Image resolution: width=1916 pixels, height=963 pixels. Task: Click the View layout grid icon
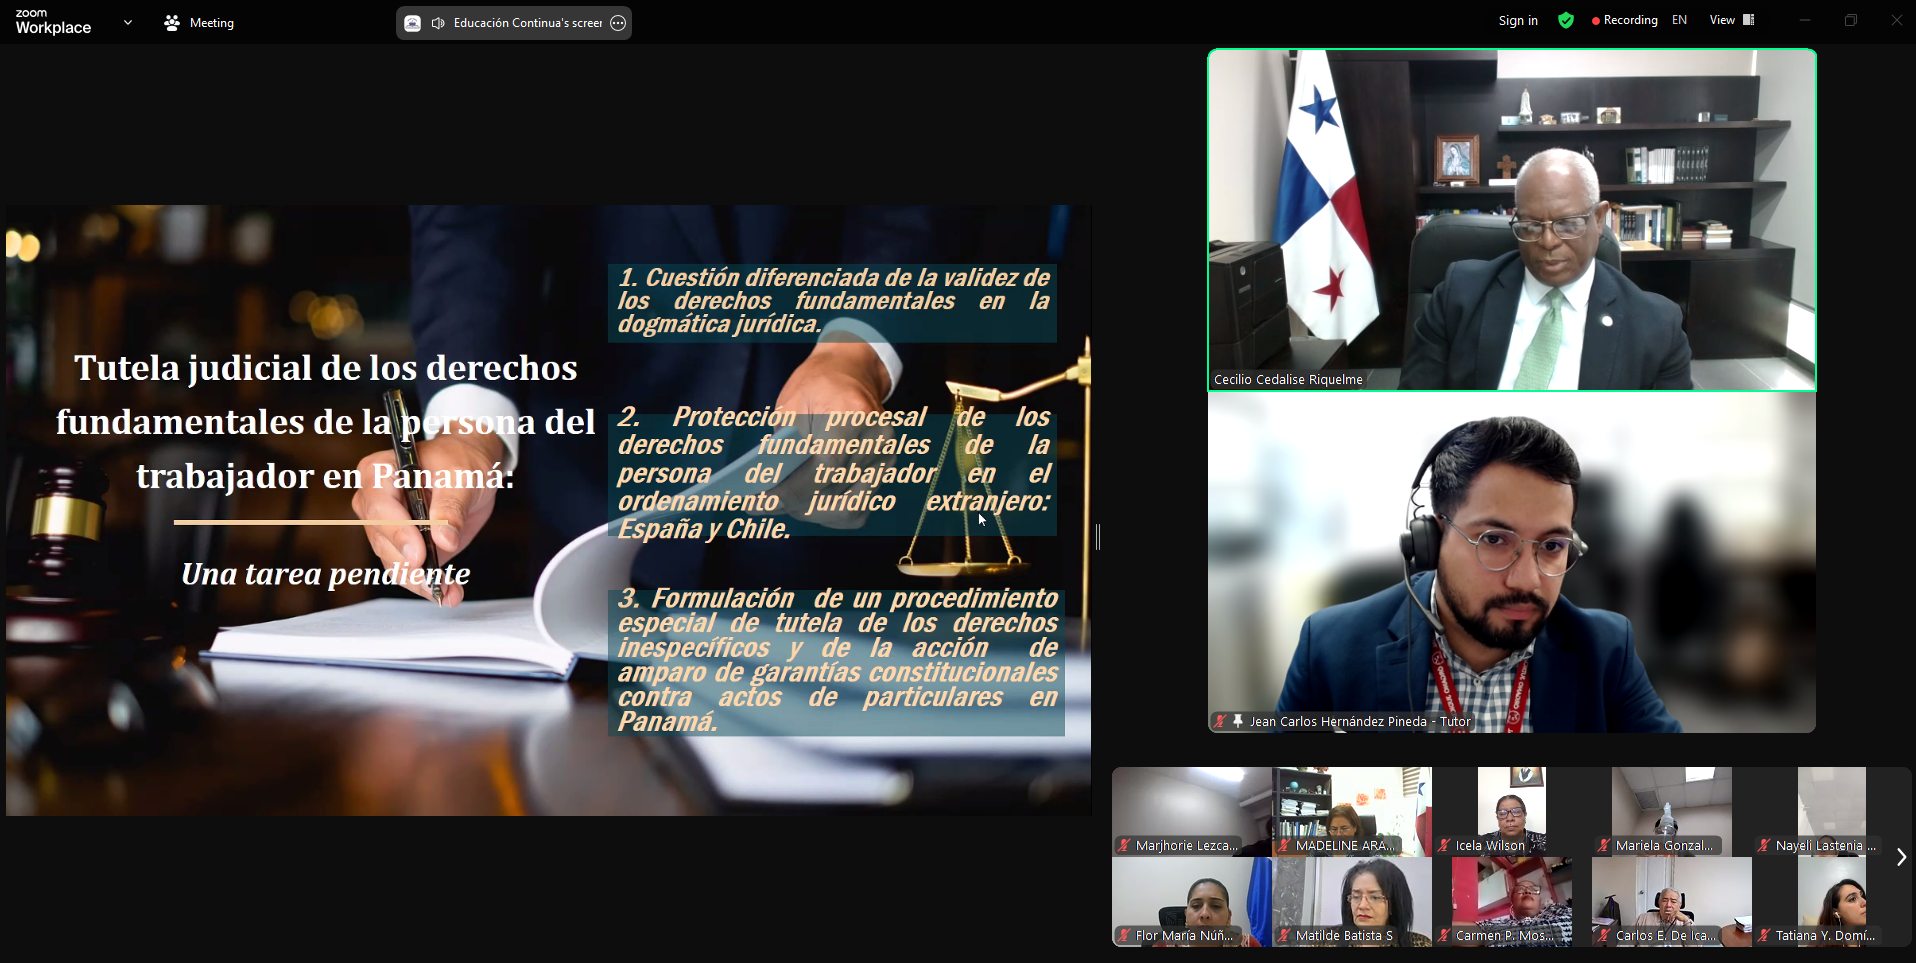(x=1749, y=20)
